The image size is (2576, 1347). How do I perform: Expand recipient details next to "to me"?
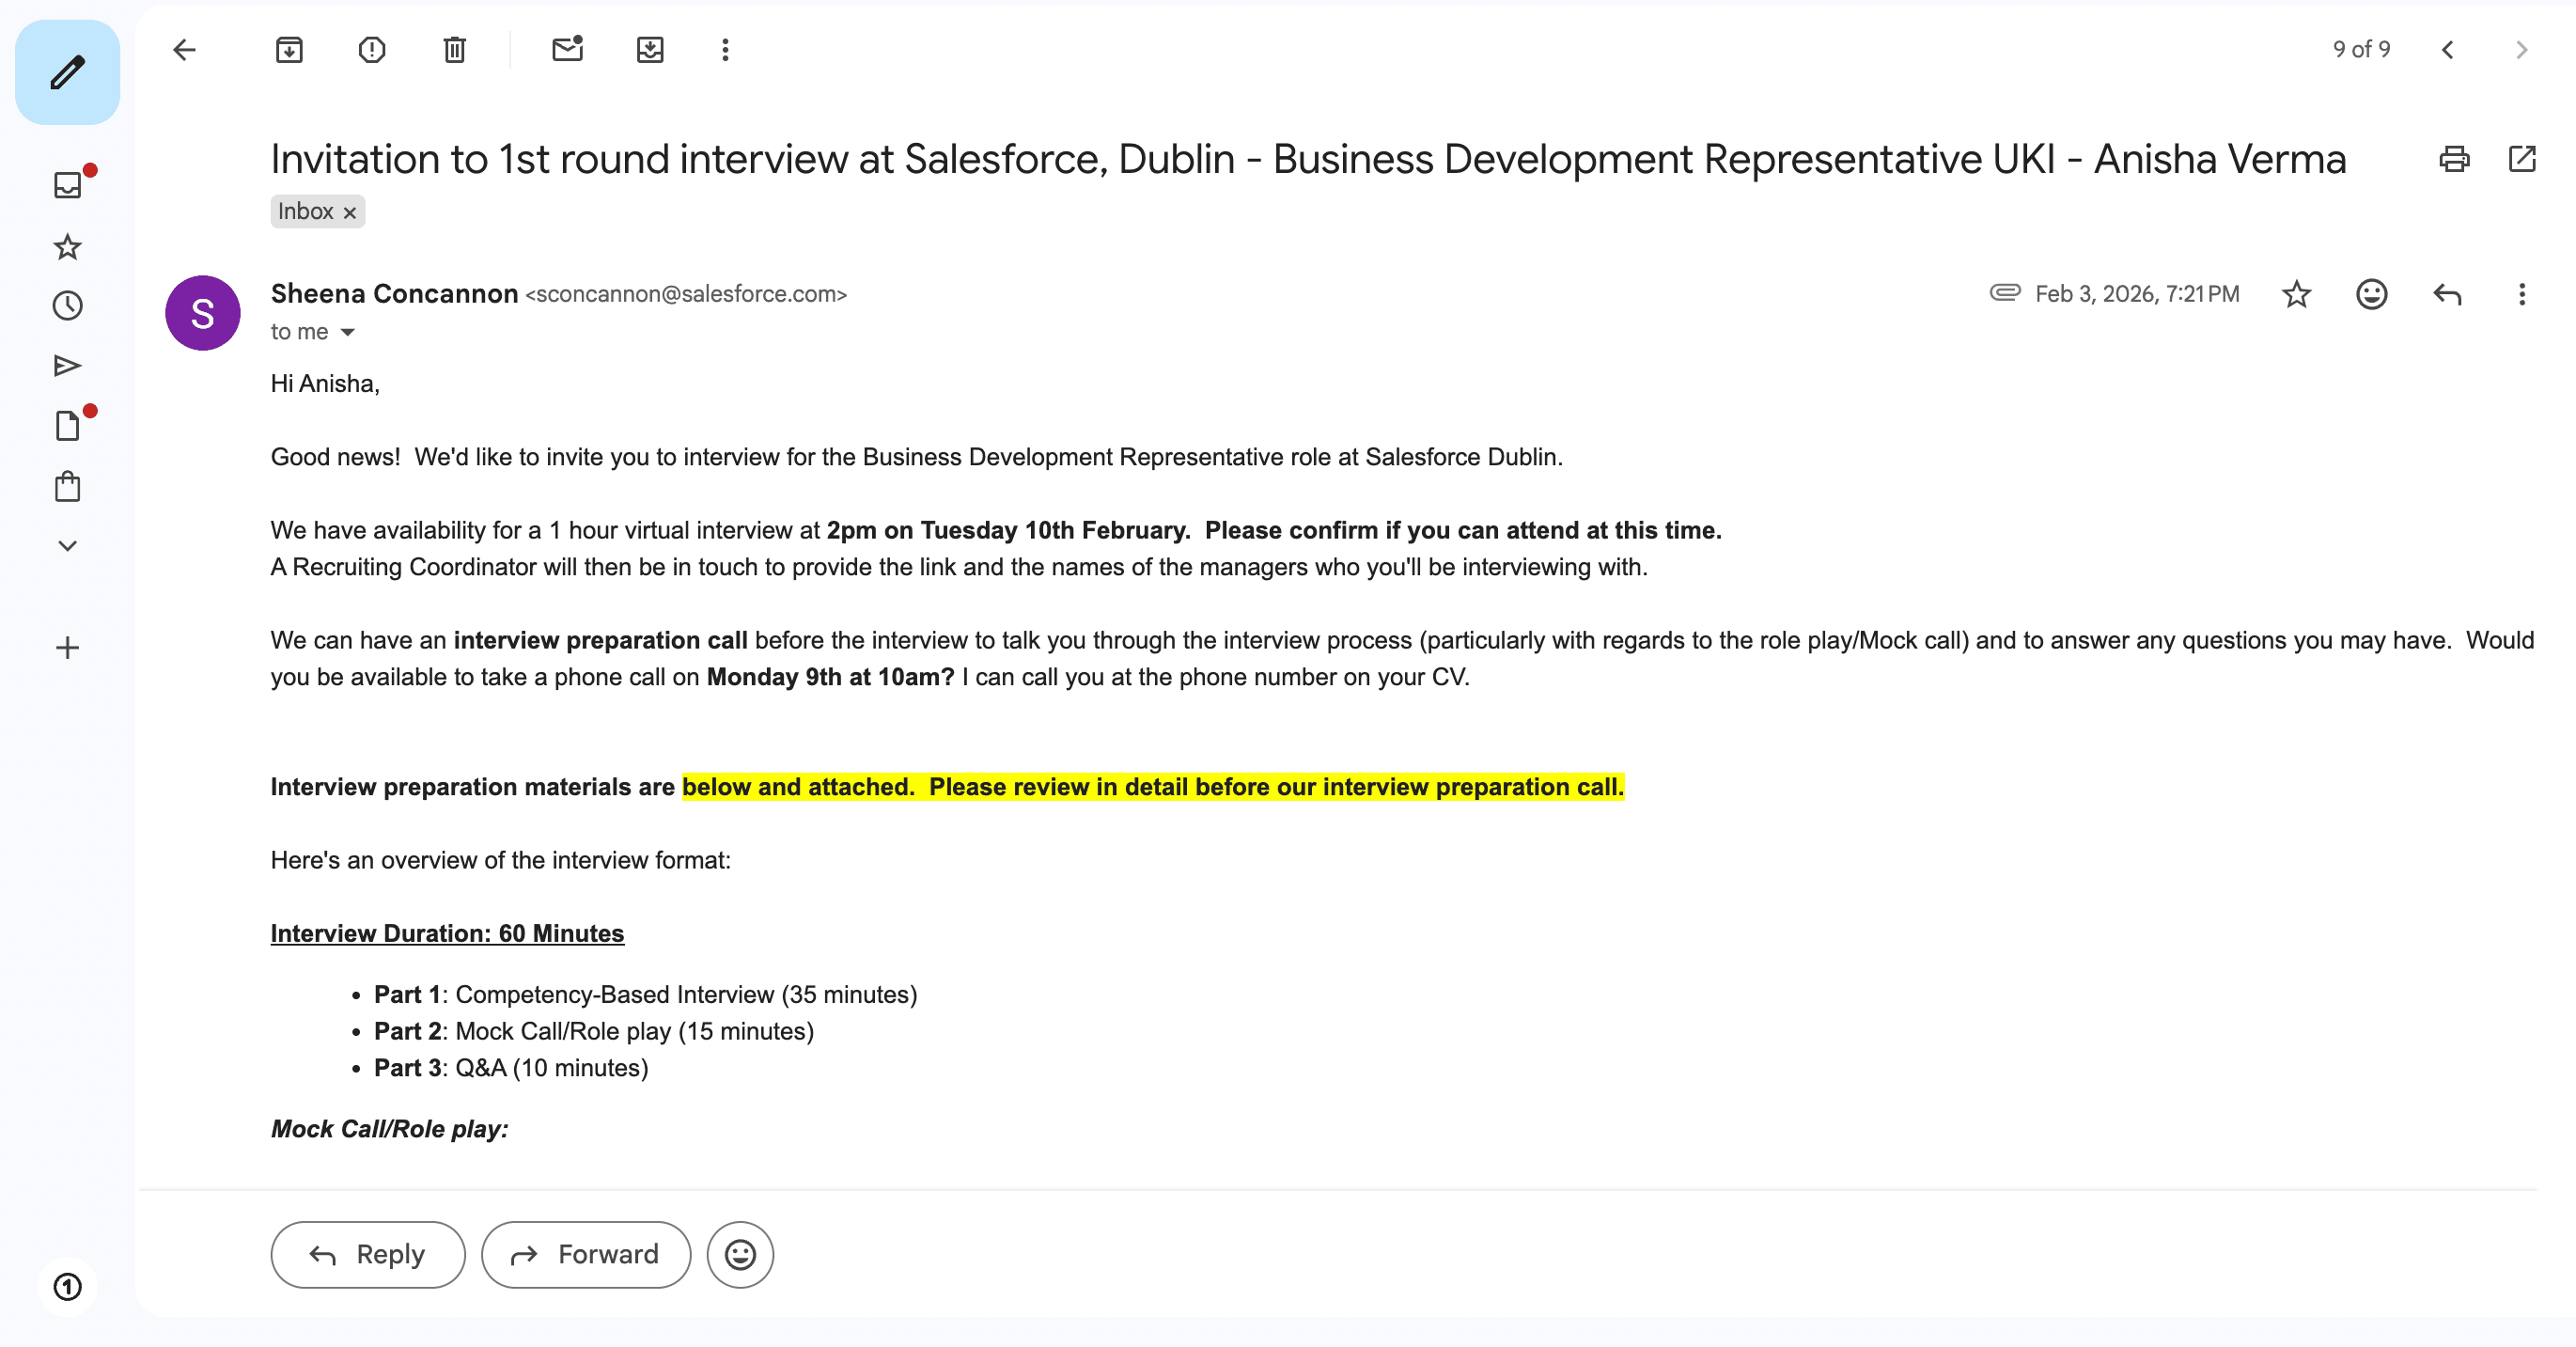(348, 332)
